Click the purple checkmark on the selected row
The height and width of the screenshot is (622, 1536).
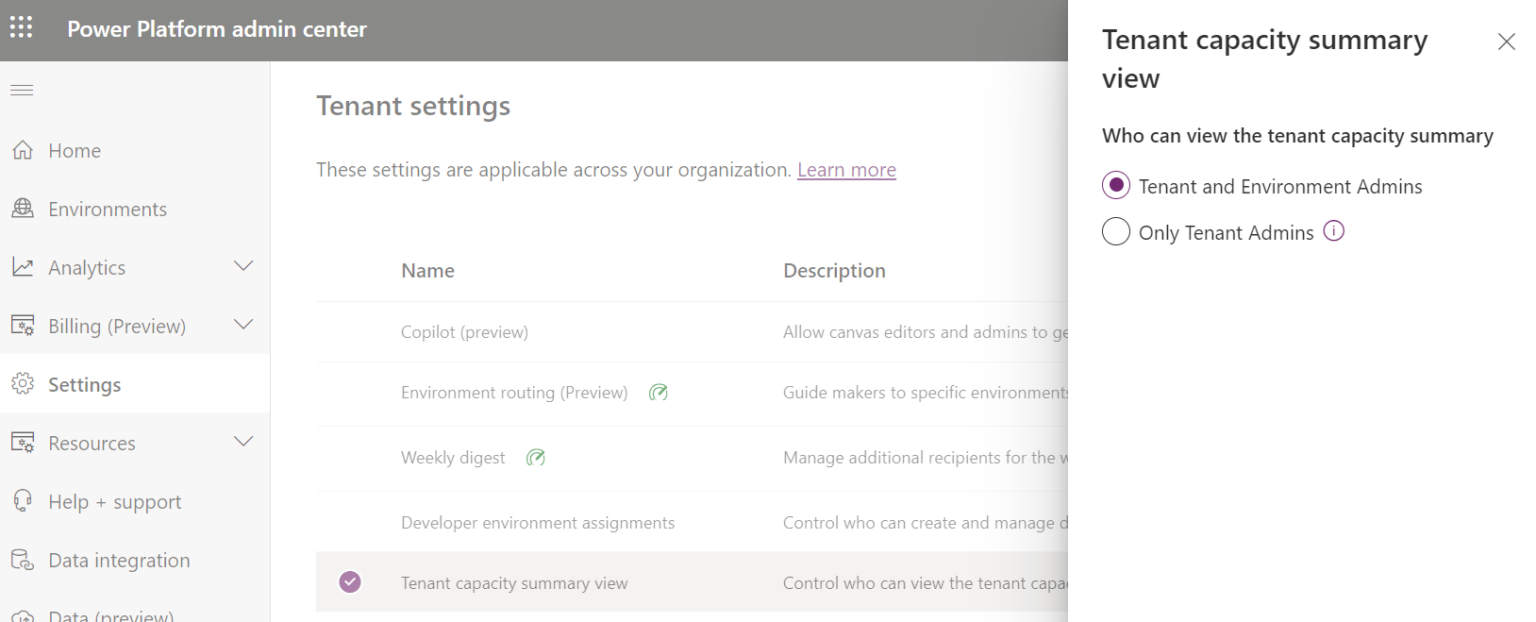[x=349, y=582]
